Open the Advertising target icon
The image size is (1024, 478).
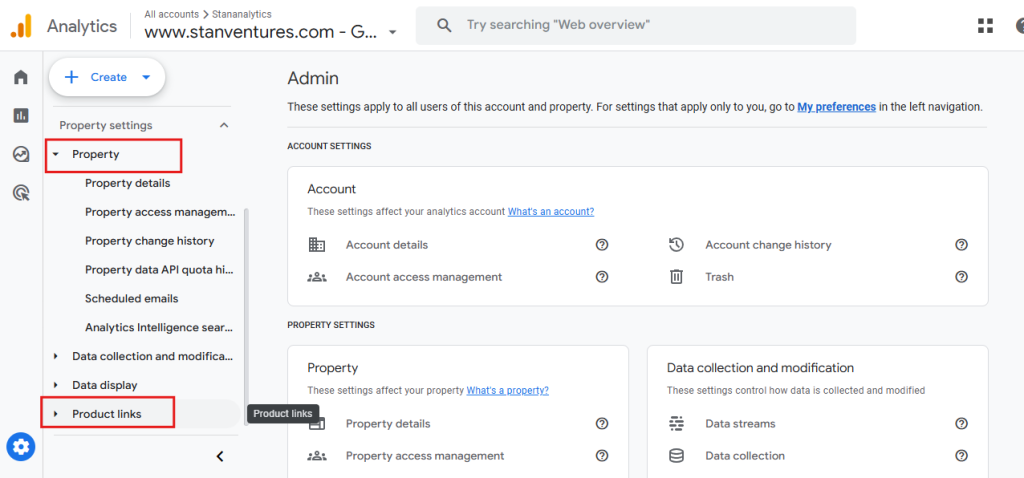tap(21, 193)
